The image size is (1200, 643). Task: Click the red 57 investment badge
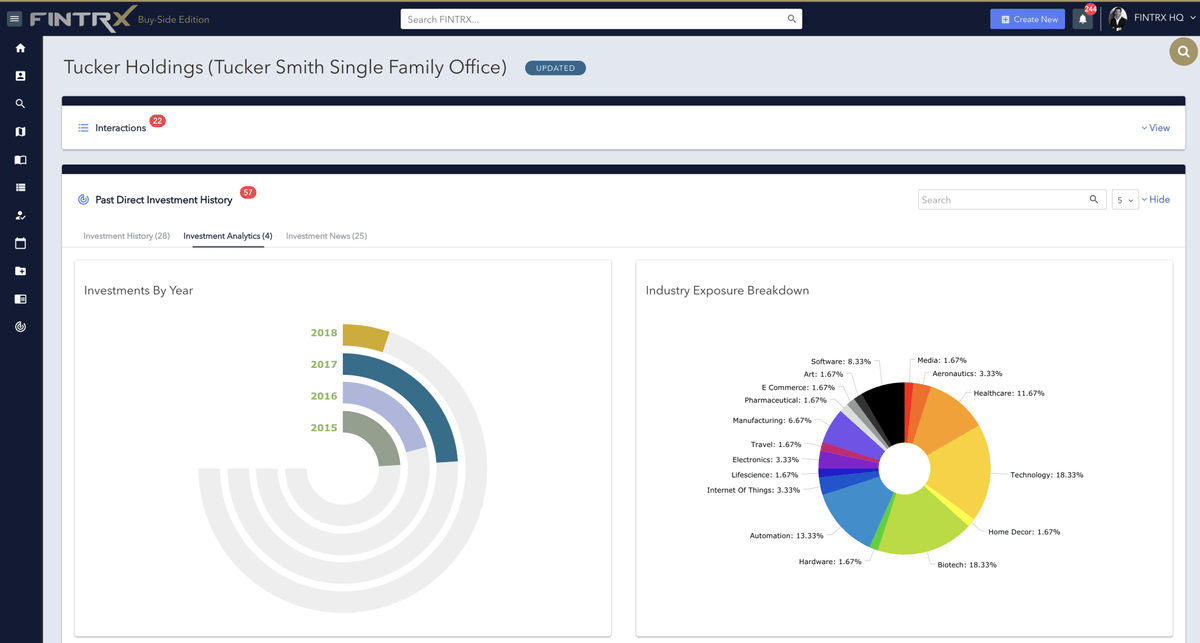click(x=248, y=192)
